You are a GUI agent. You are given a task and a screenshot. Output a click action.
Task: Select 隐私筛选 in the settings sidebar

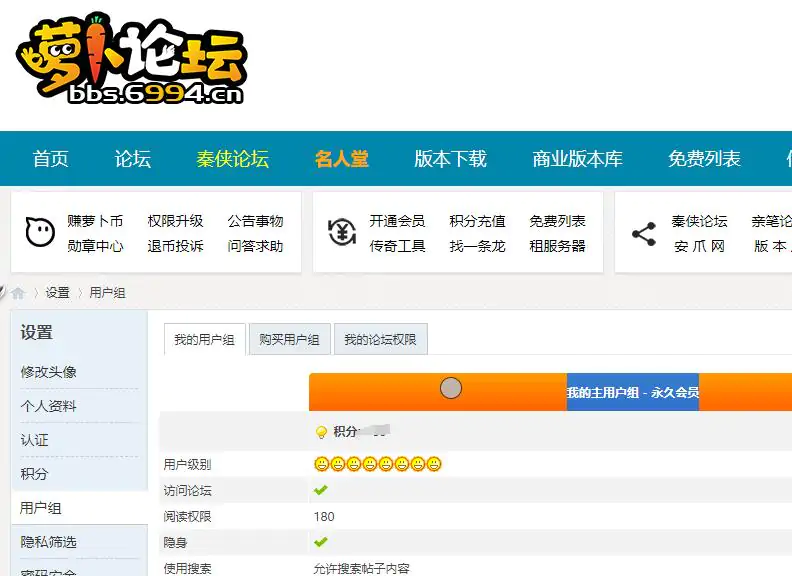(x=48, y=542)
